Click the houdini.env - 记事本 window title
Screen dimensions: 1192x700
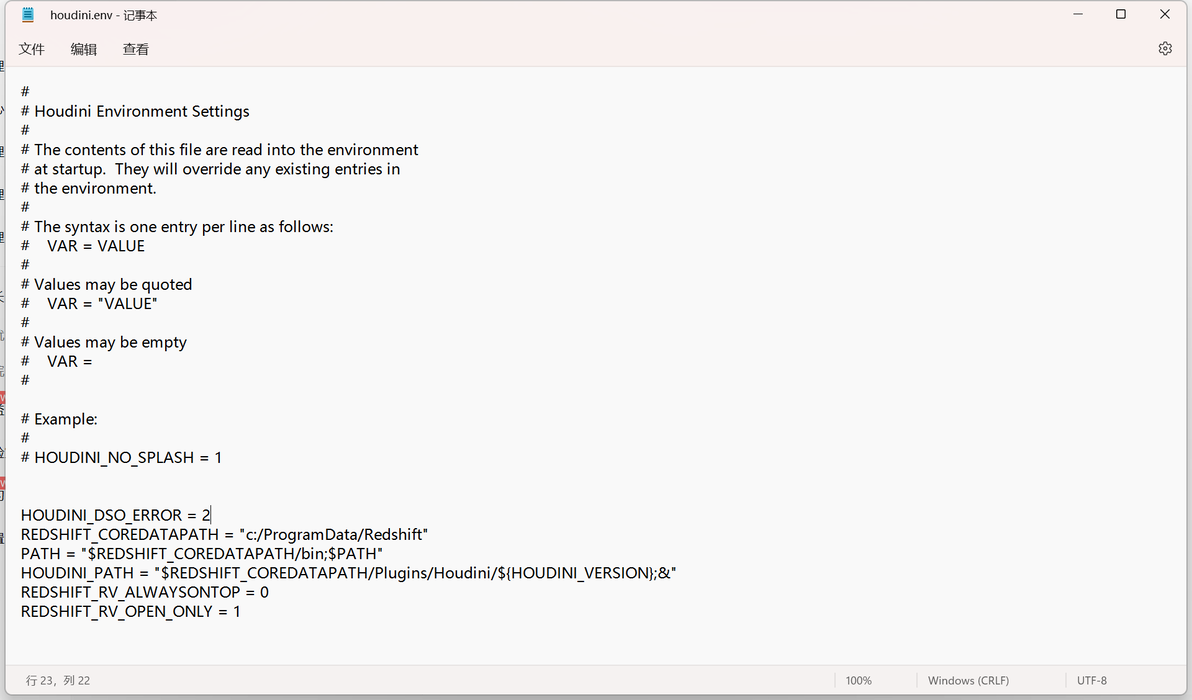coord(103,14)
